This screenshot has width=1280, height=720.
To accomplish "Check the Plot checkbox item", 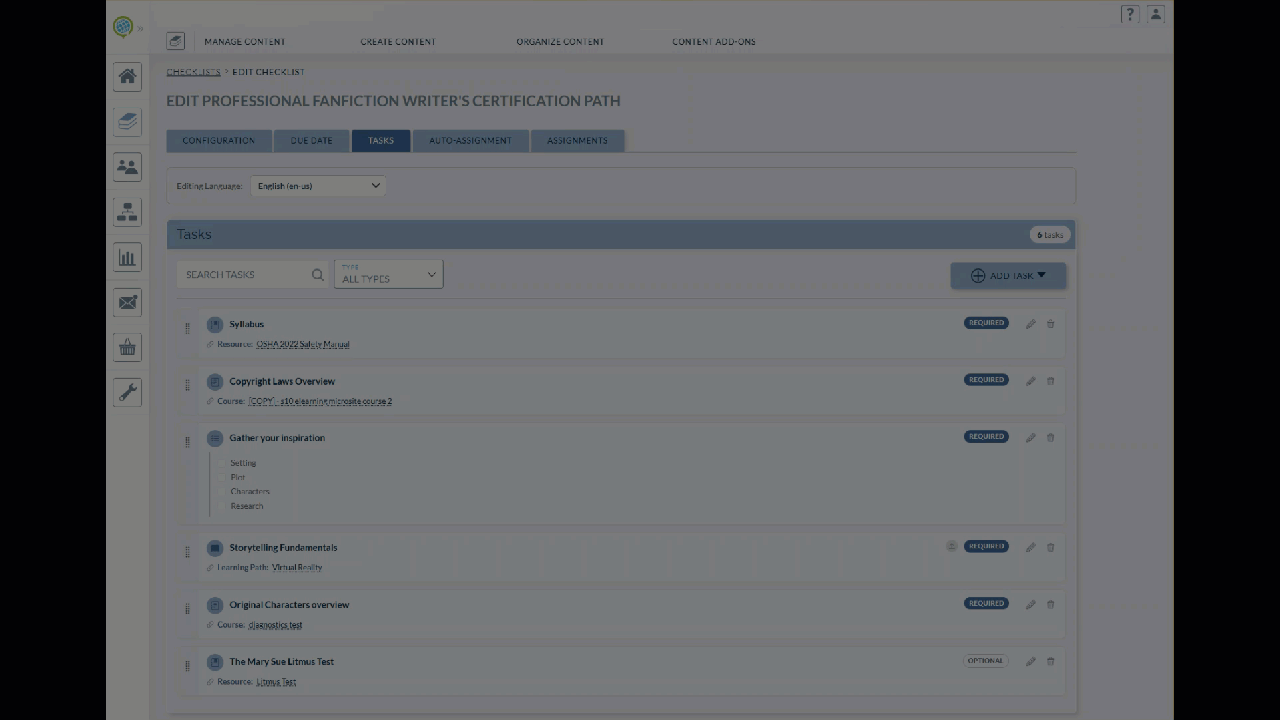I will [x=223, y=477].
